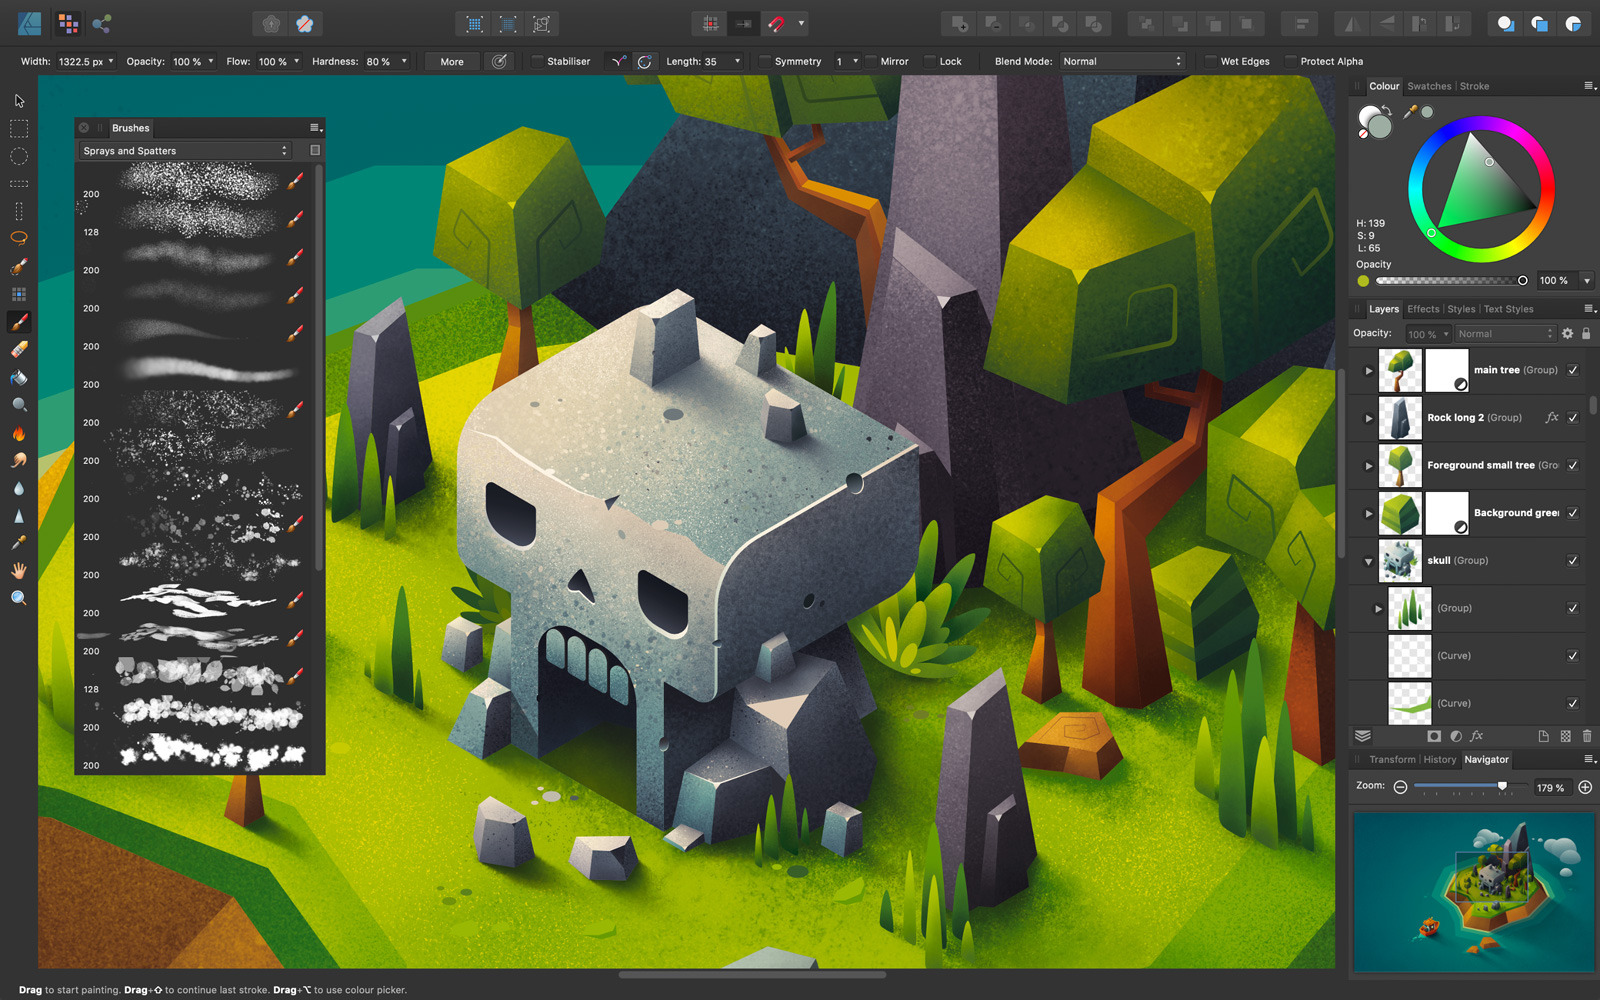Enable the Stabiliser checkbox

[x=537, y=62]
